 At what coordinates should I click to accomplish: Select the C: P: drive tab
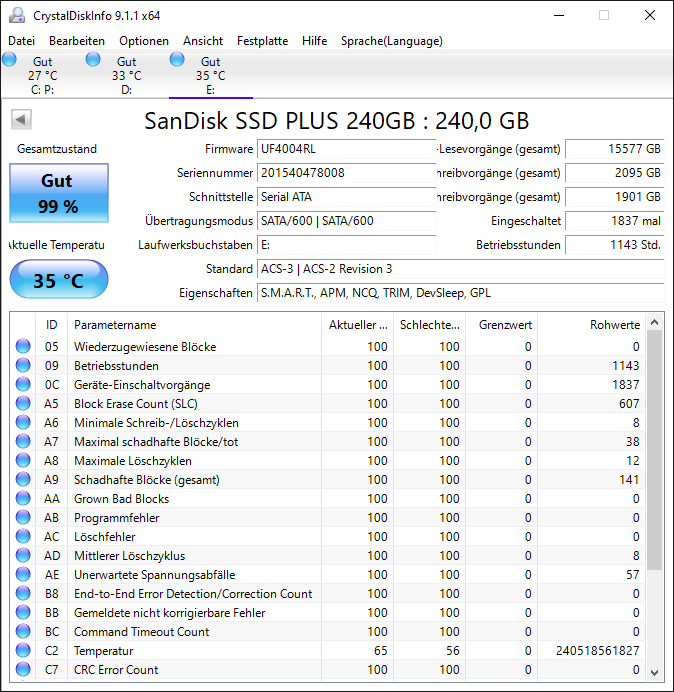tap(42, 75)
